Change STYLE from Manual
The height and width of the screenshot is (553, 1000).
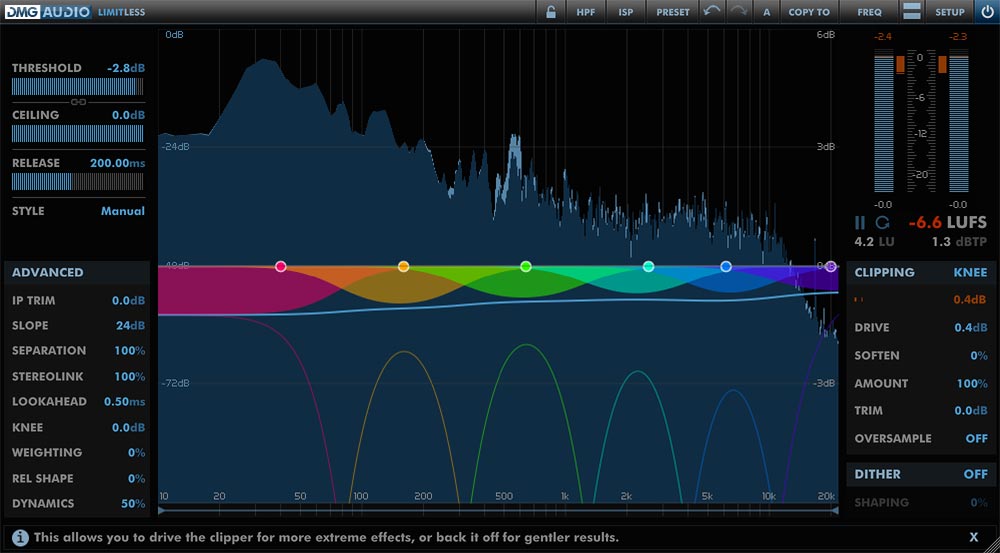pos(122,211)
